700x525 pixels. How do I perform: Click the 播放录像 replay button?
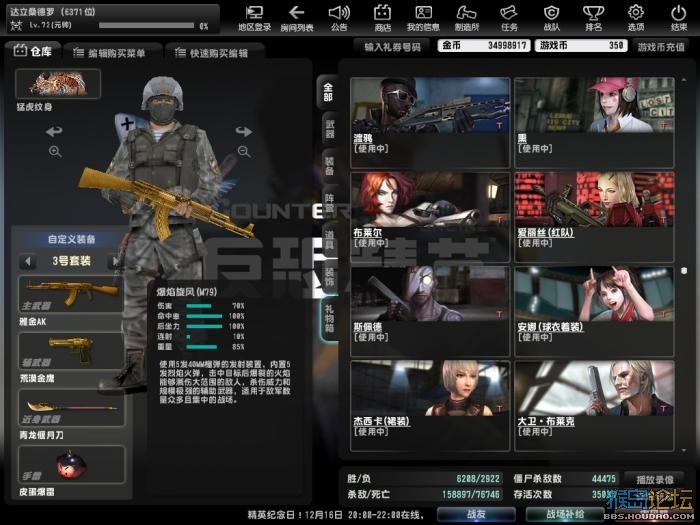(x=654, y=479)
